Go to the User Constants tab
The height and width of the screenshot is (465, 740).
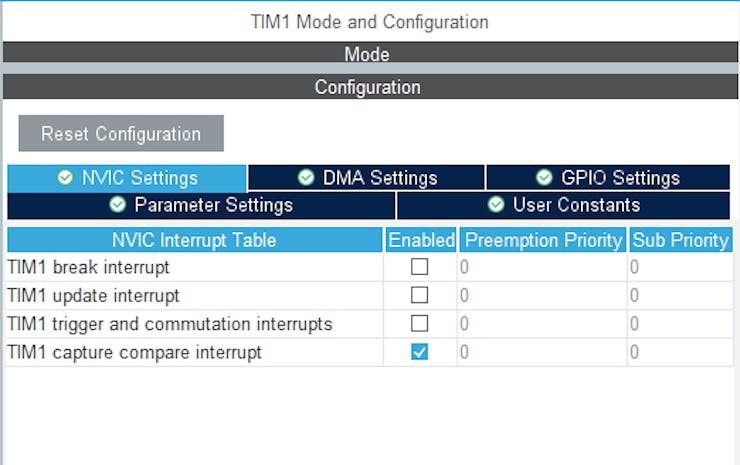(564, 205)
